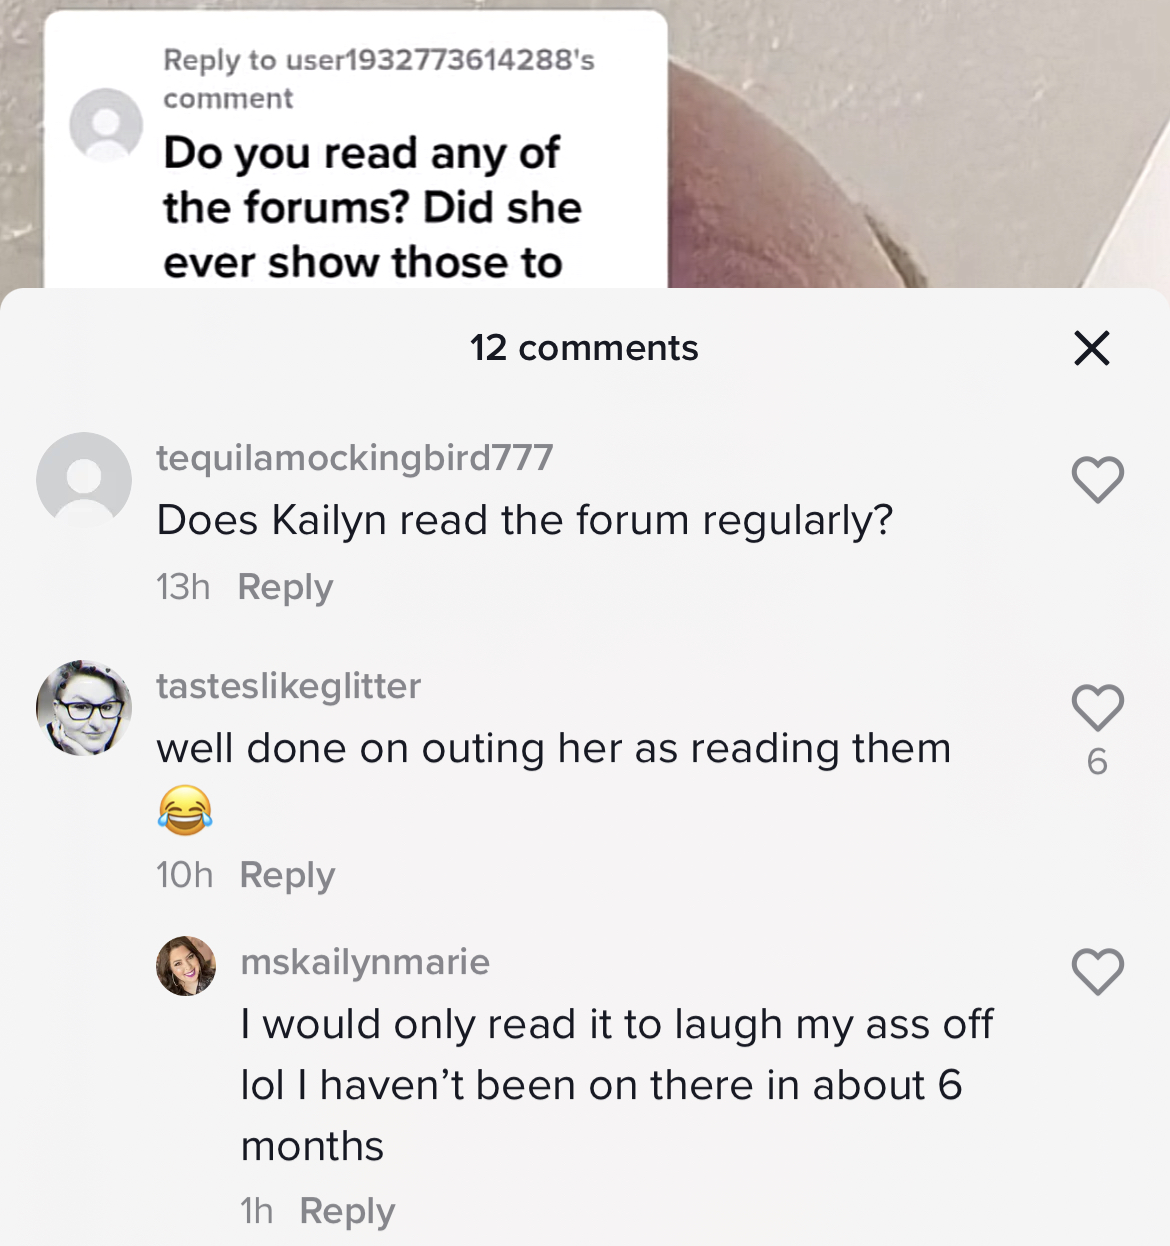Like mskailynmarie's reply with the heart

[1098, 971]
